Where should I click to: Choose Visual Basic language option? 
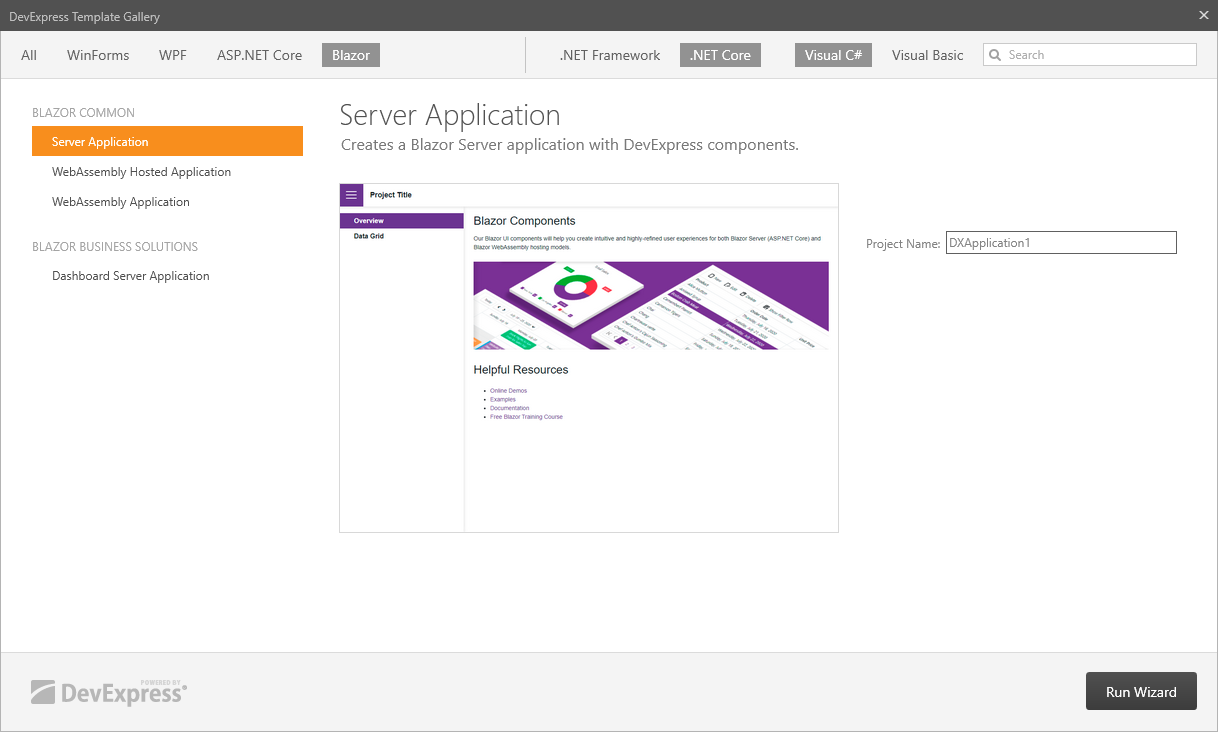928,55
